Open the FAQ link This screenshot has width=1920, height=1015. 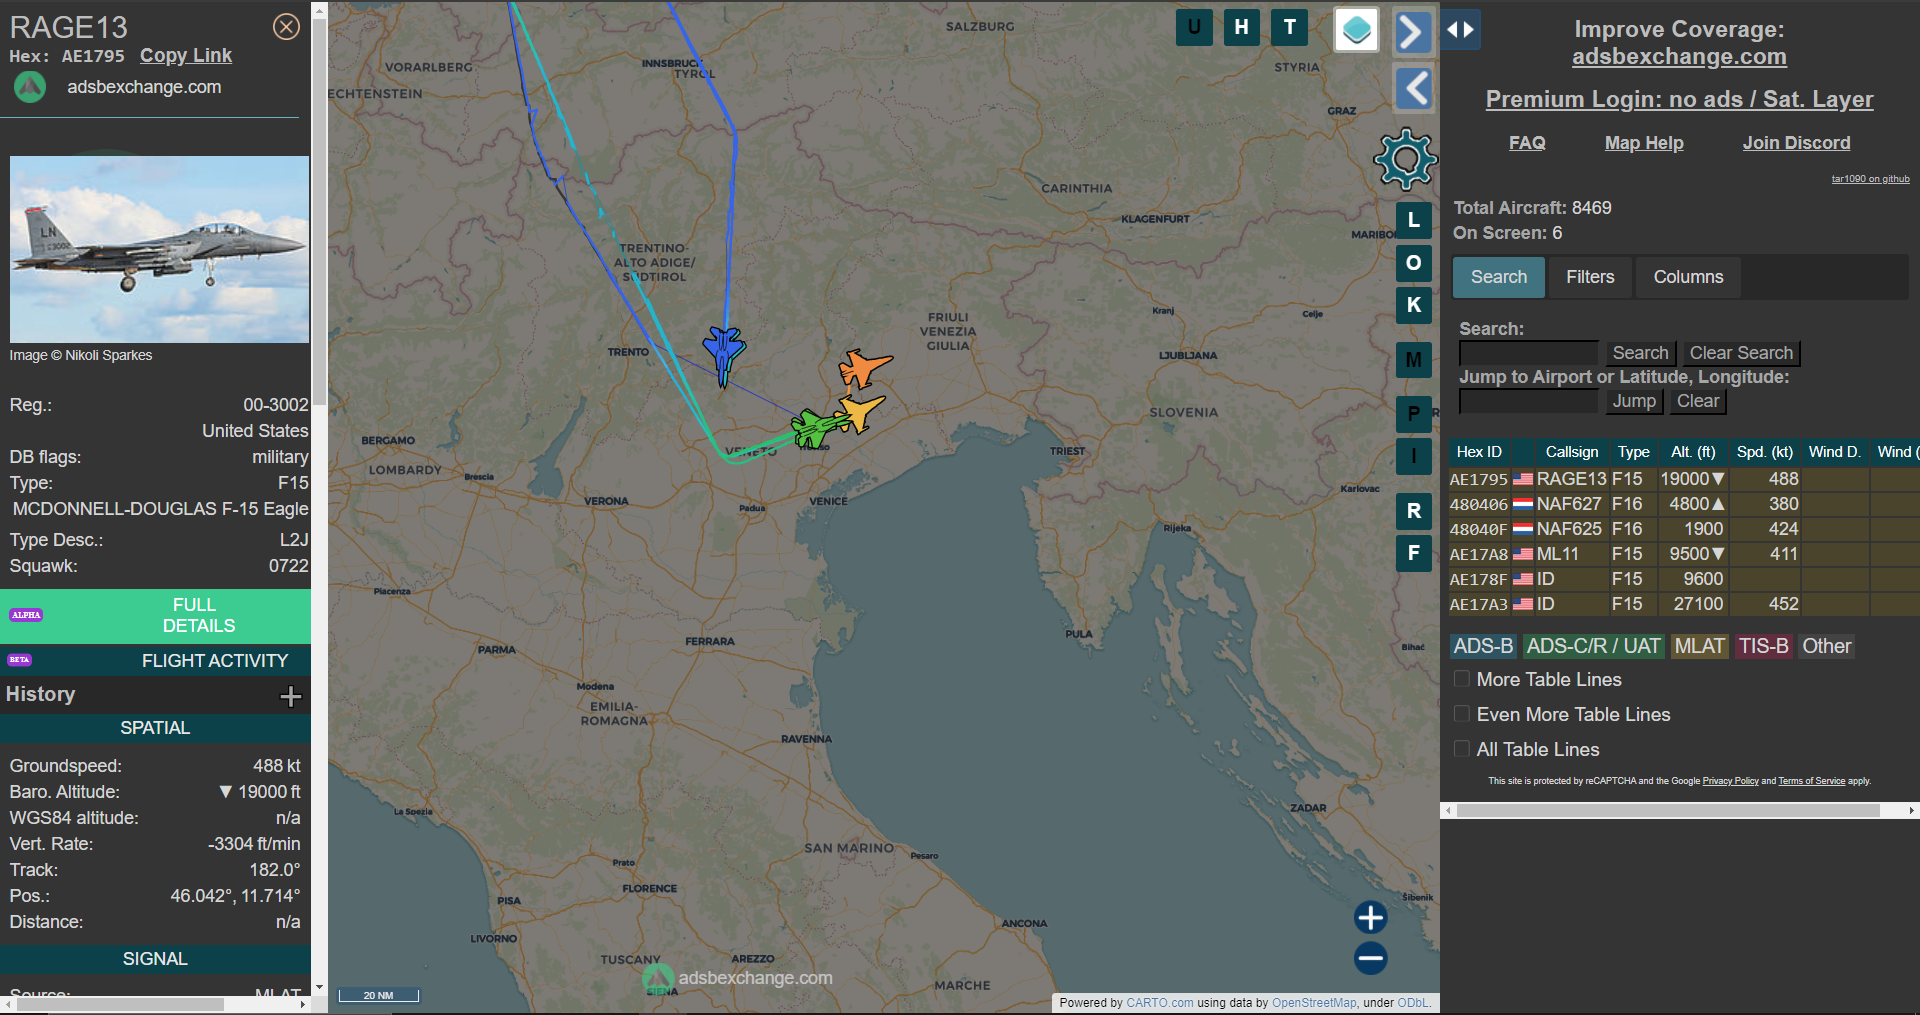[x=1527, y=143]
